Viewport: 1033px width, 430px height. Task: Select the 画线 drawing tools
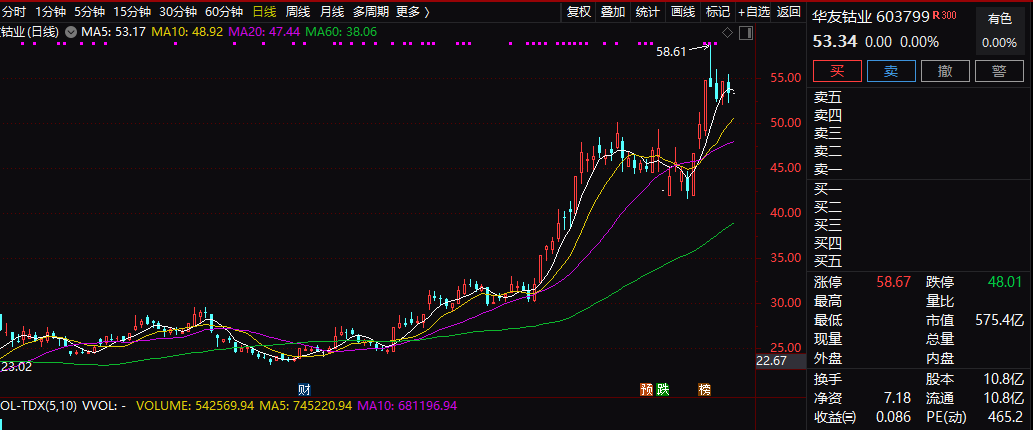tap(682, 12)
